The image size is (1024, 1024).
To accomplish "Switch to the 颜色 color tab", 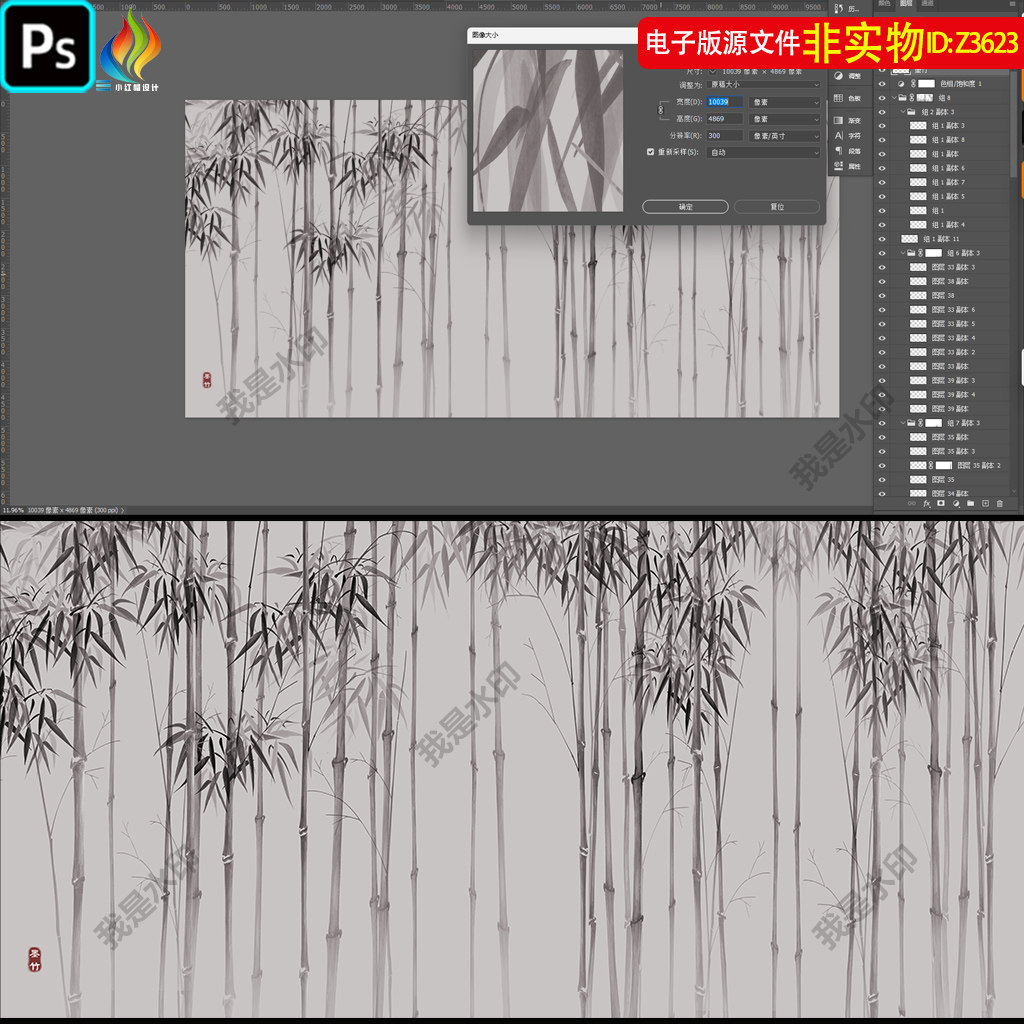I will pyautogui.click(x=884, y=3).
